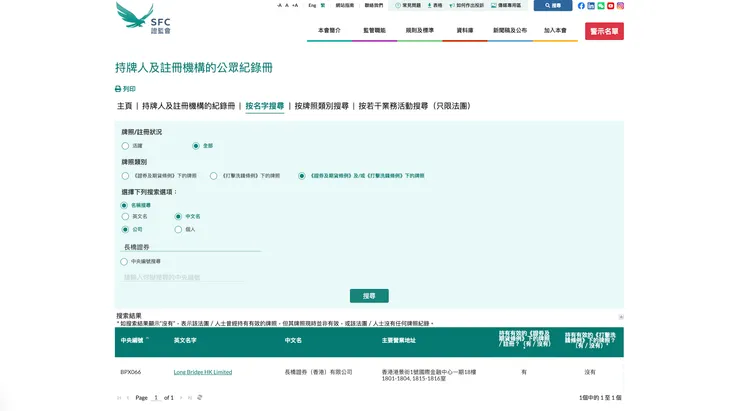Select the 活躍 status radio
The image size is (740, 411).
125,146
